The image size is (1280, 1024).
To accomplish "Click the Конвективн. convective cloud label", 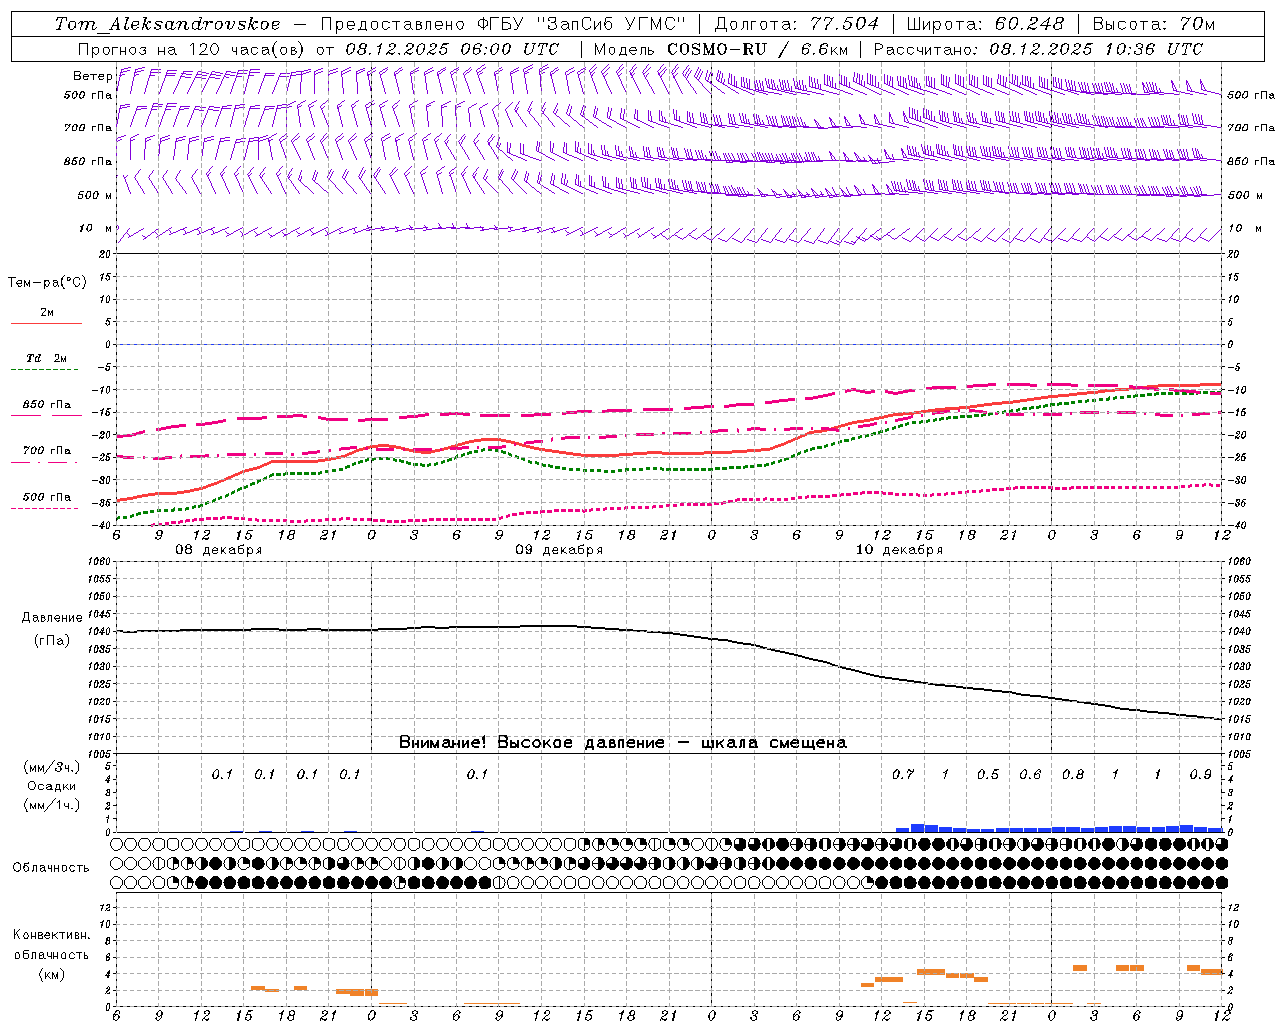I will 52,935.
